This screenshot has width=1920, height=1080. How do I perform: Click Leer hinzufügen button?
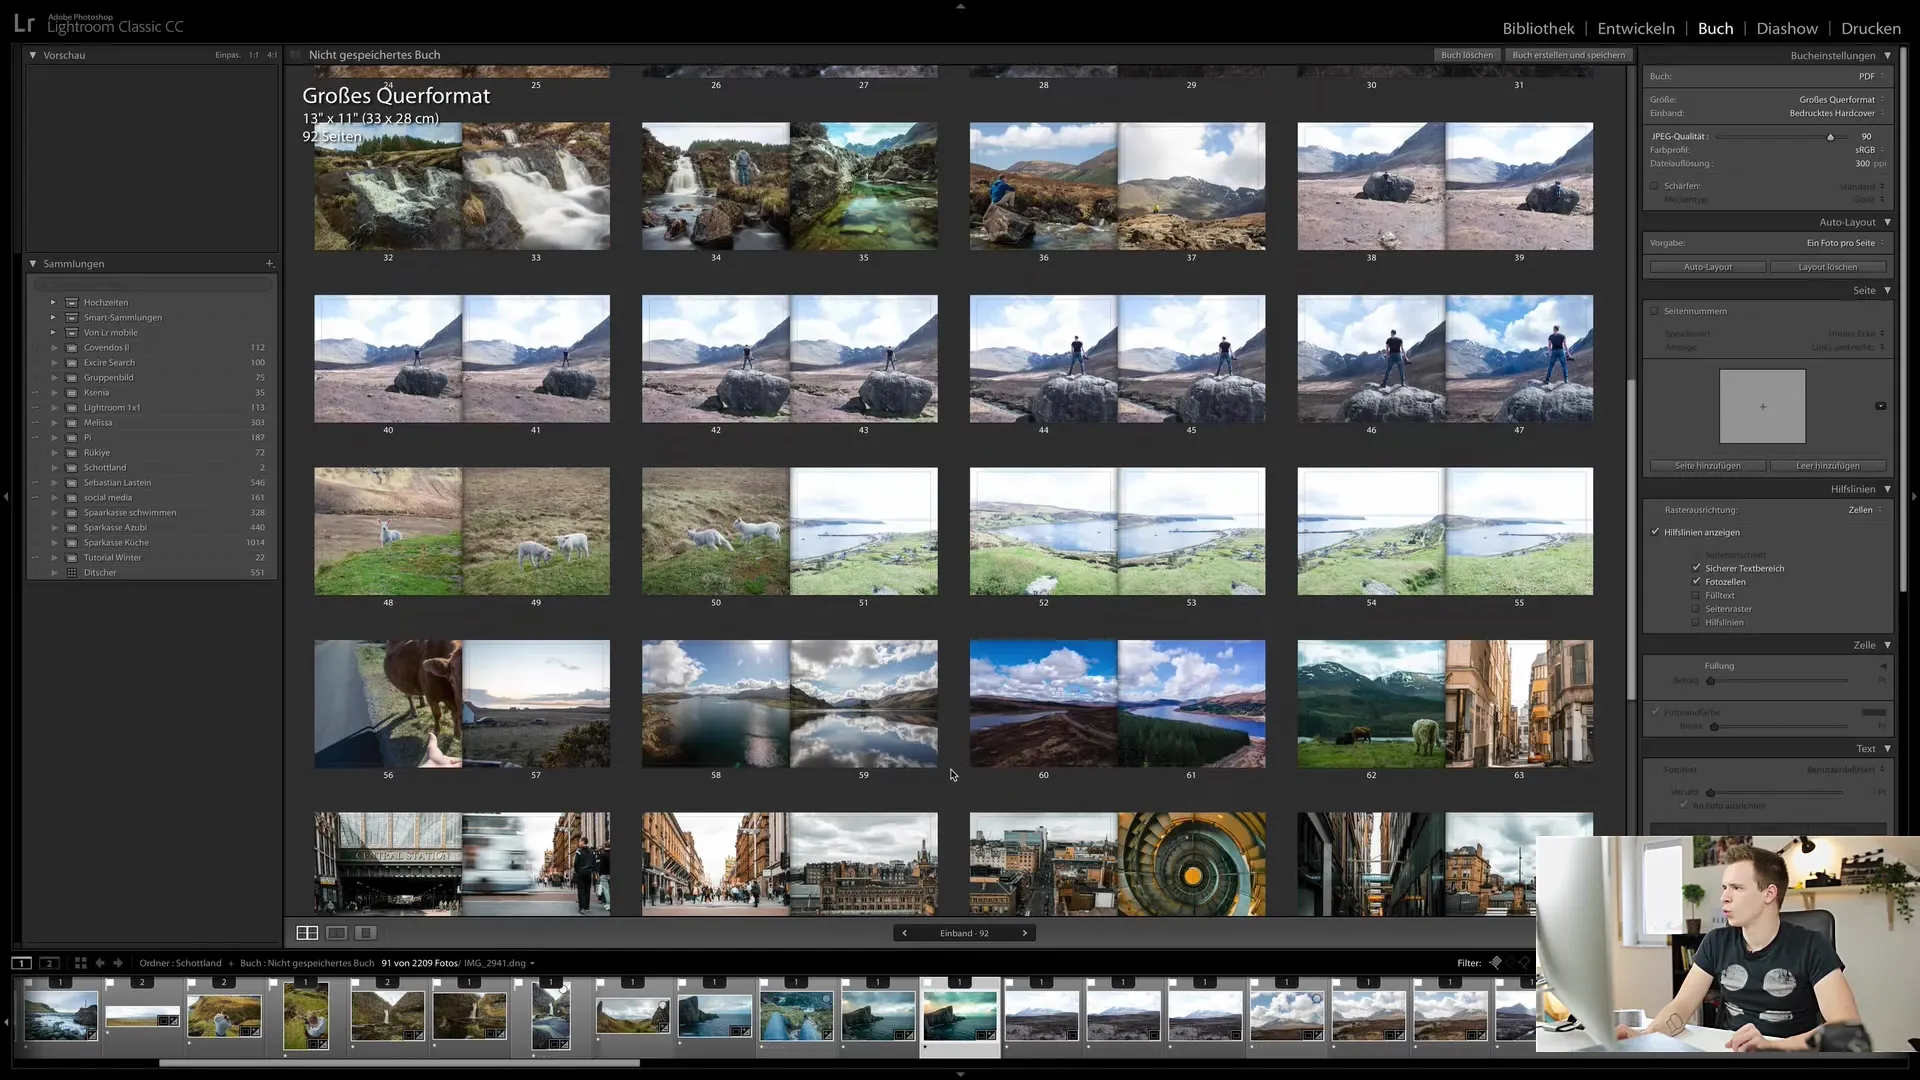click(x=1827, y=466)
